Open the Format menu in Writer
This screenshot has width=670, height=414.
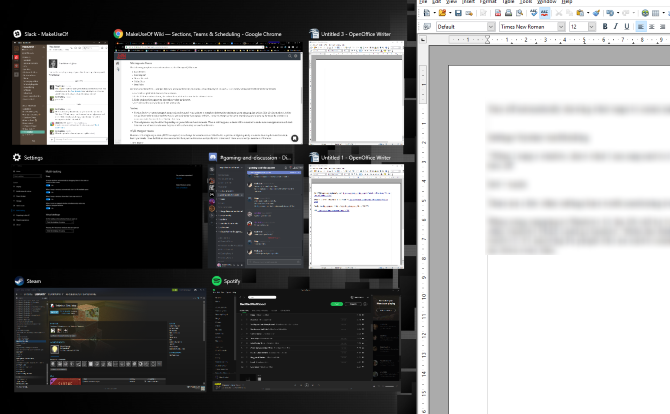[x=488, y=2]
